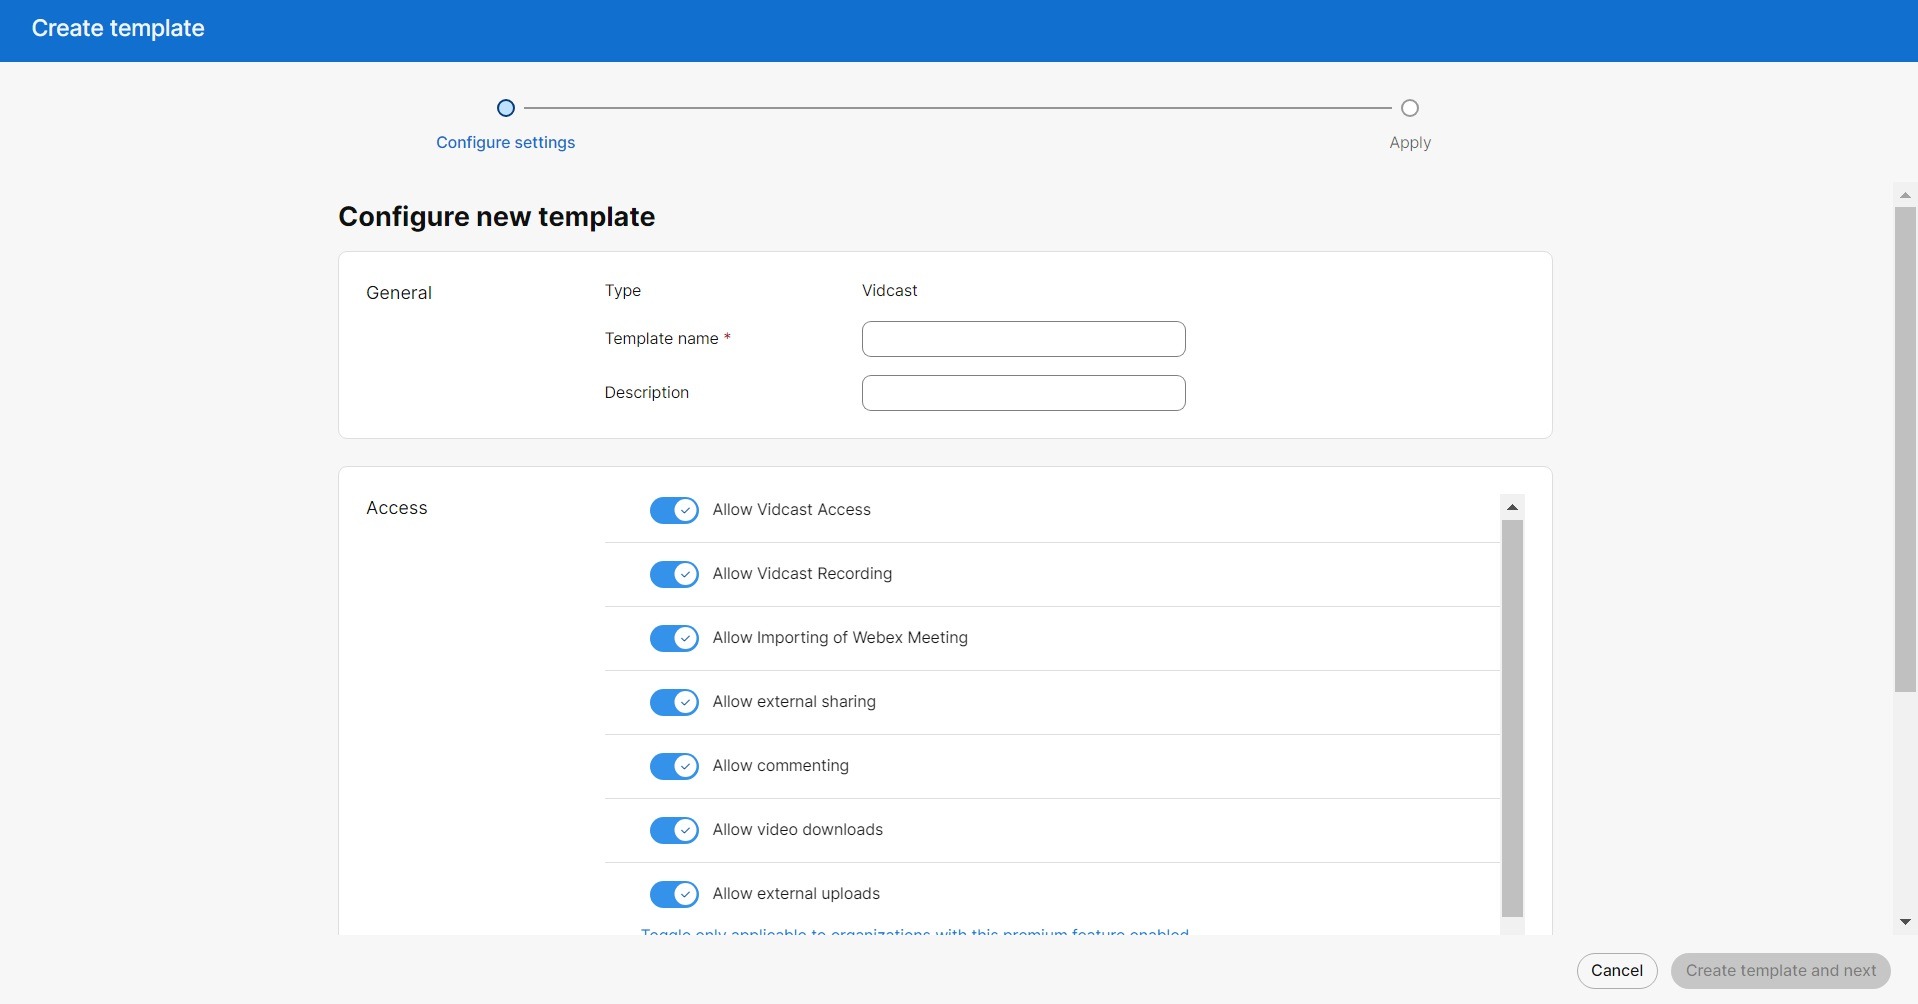
Task: Cancel the template creation
Action: point(1617,970)
